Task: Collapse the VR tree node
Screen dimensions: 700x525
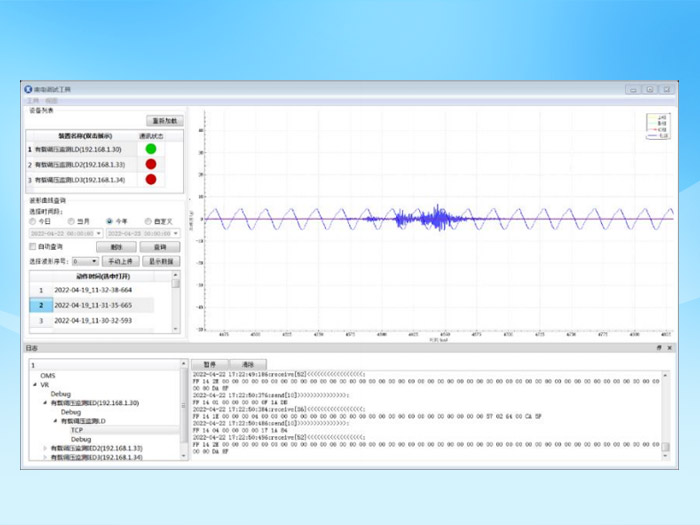Action: [35, 385]
